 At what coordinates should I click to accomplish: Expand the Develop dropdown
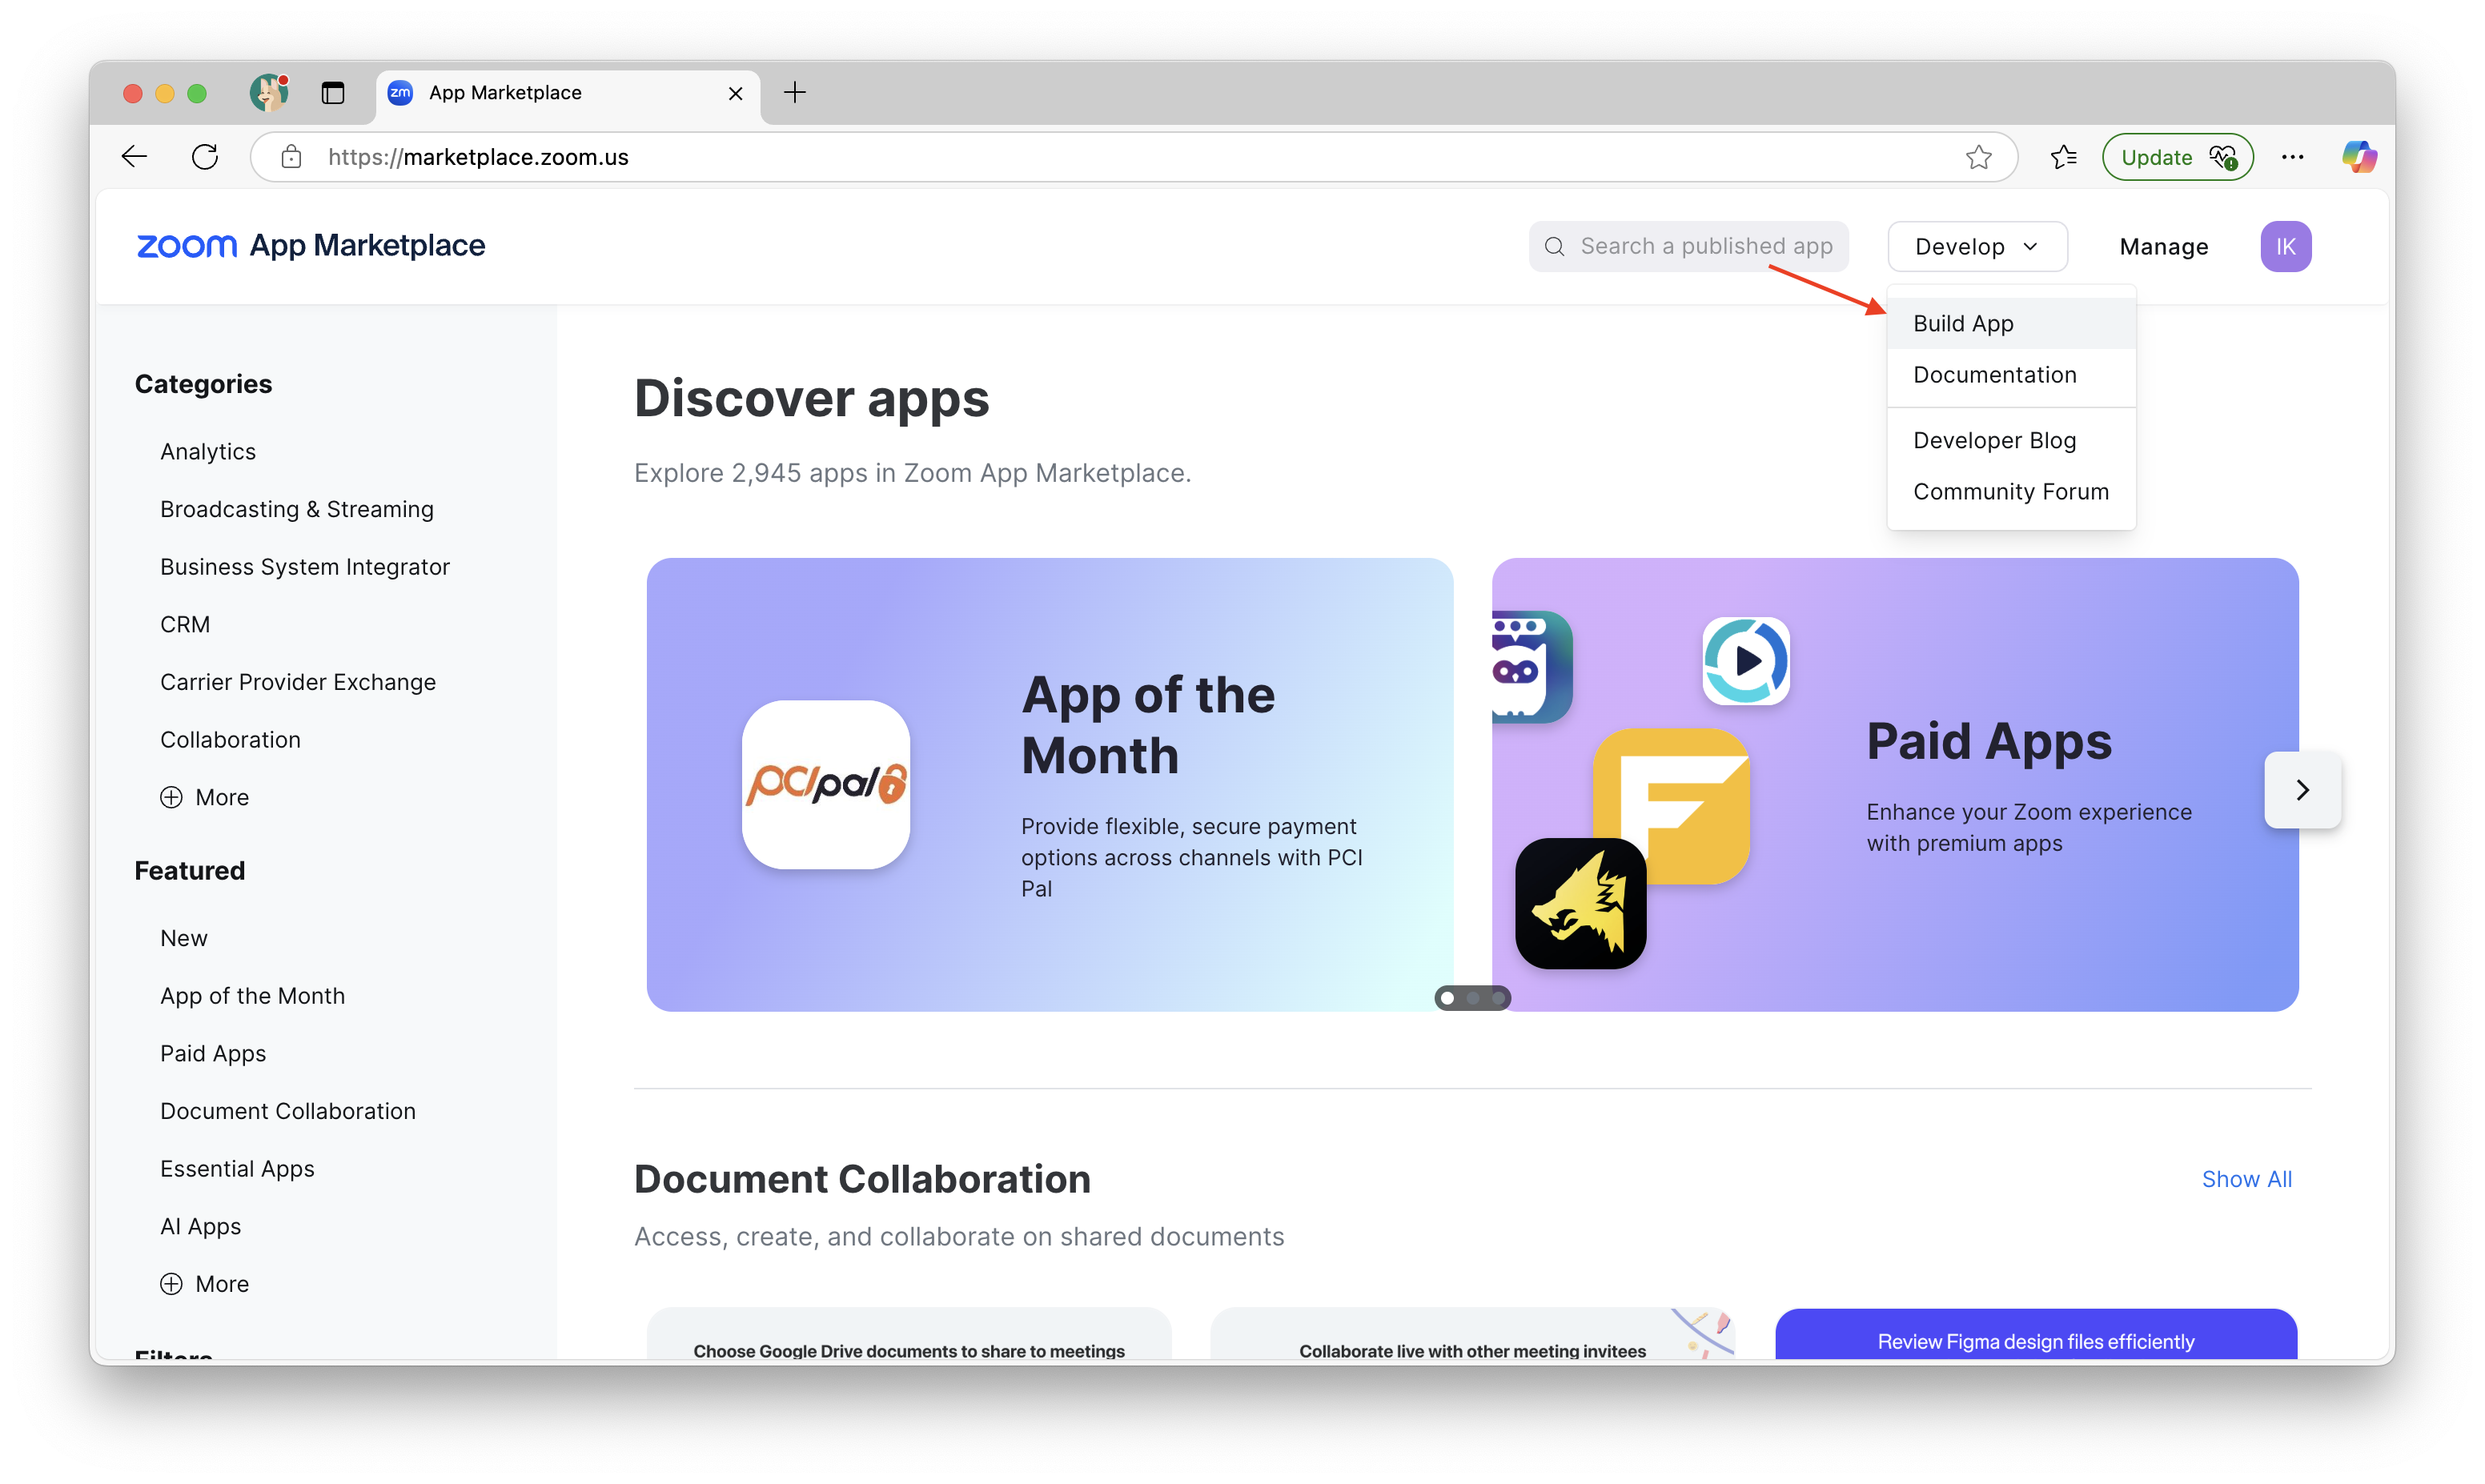tap(1977, 246)
